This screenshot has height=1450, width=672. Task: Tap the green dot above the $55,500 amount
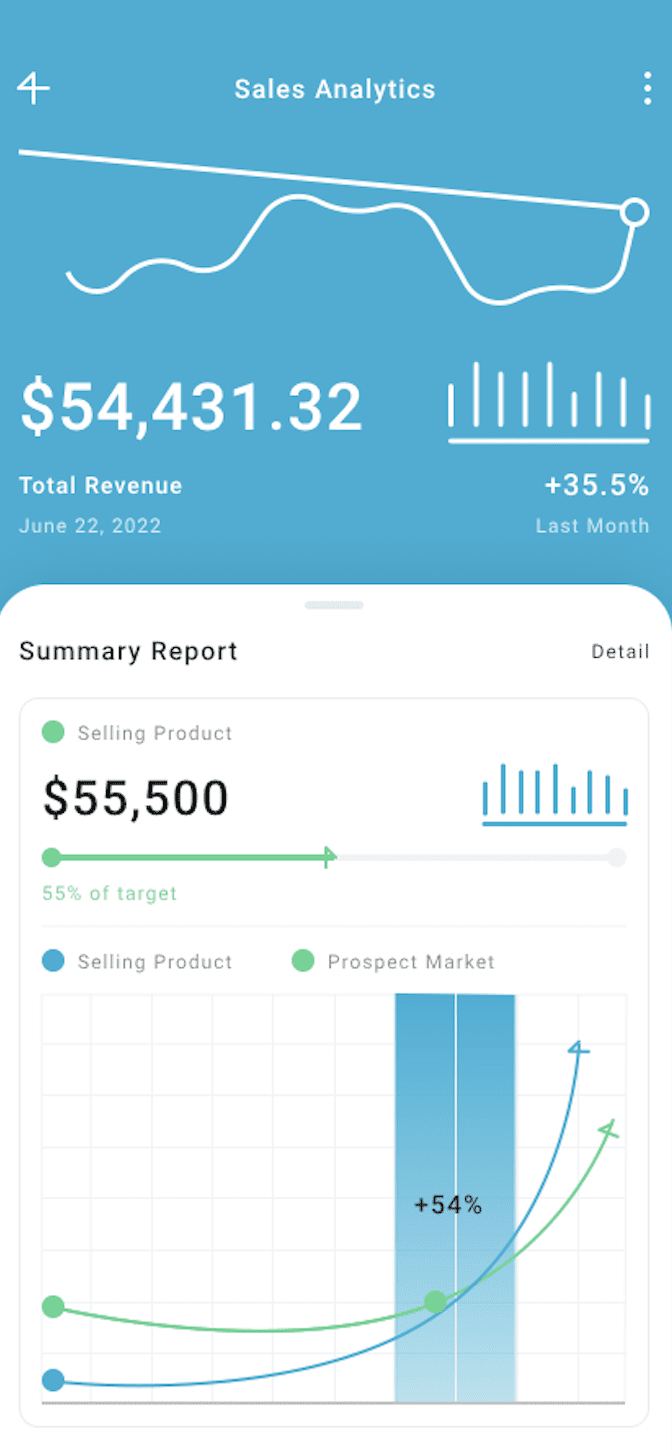point(53,733)
